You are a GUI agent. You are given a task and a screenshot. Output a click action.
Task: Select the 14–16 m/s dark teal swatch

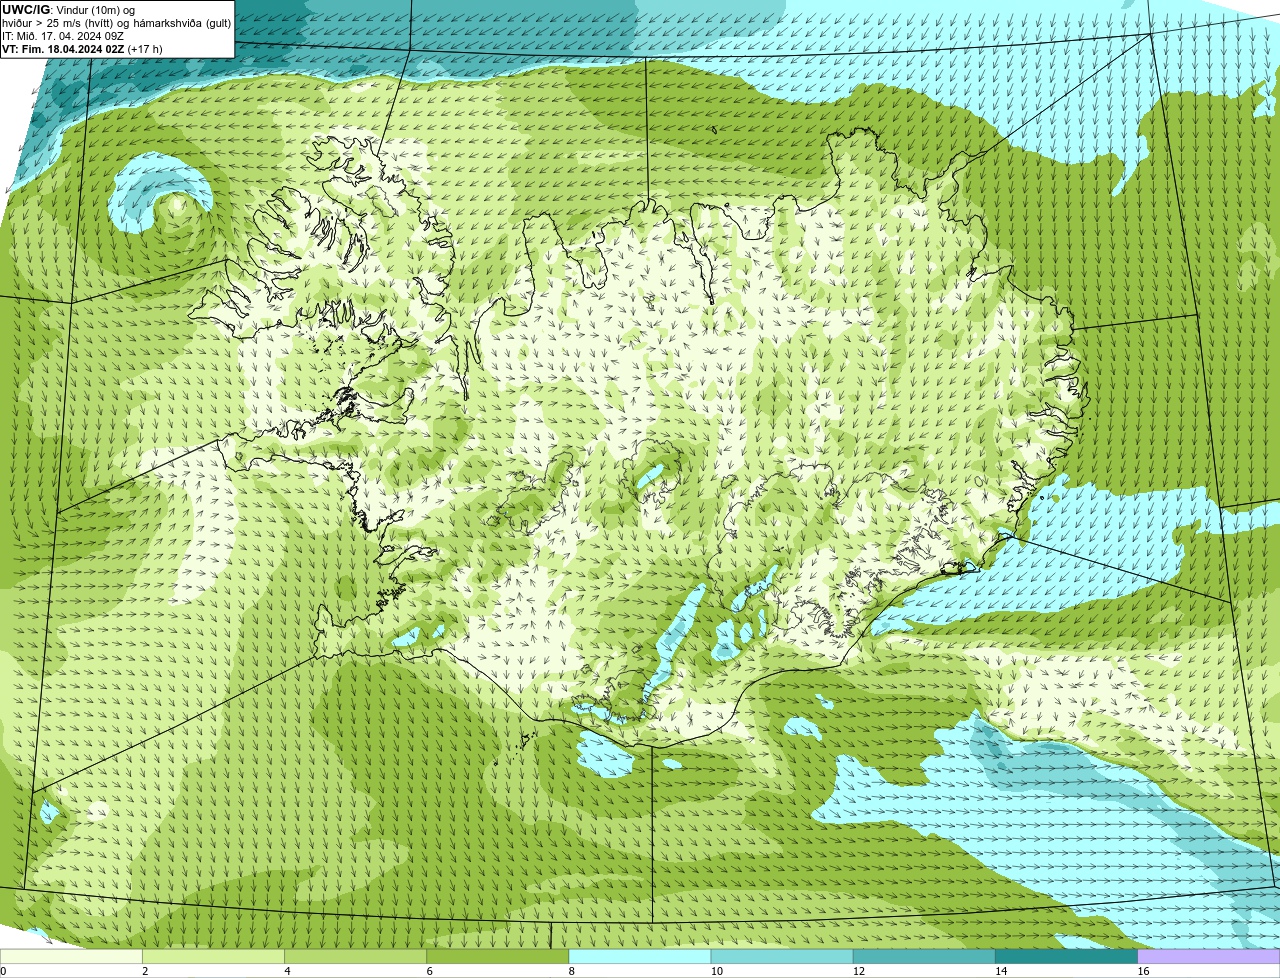click(x=1065, y=956)
